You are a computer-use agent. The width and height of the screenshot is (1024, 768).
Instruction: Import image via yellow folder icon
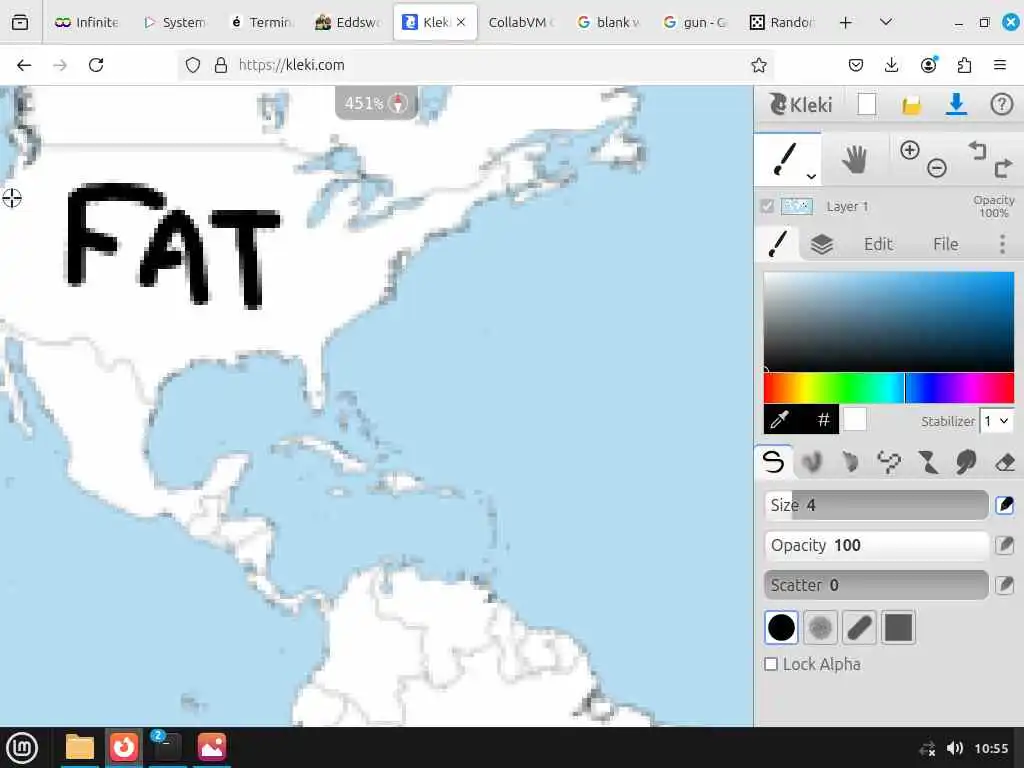pyautogui.click(x=911, y=104)
